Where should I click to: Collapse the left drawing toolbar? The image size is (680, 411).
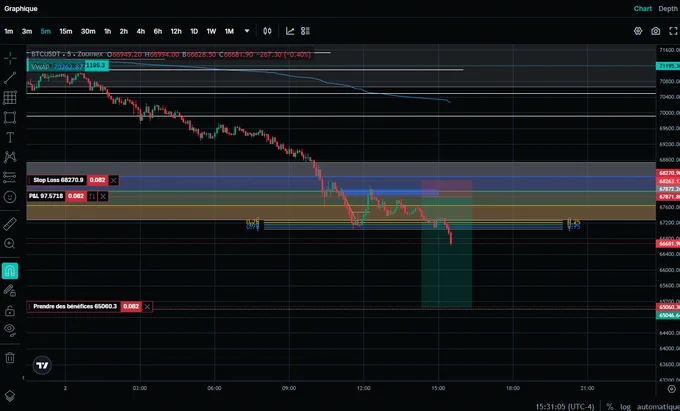tap(23, 378)
